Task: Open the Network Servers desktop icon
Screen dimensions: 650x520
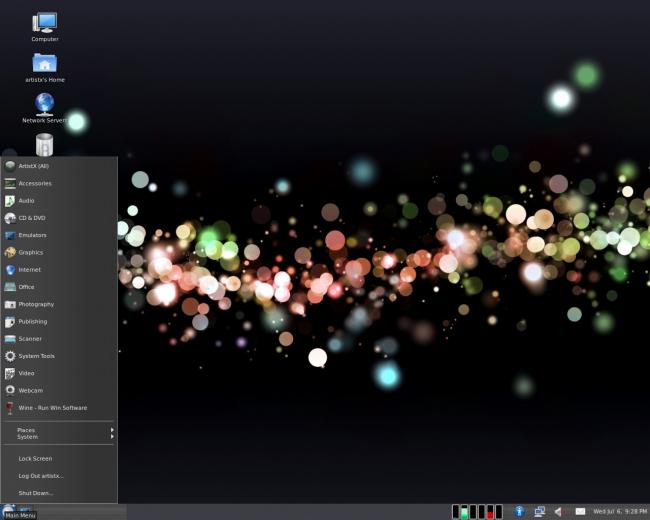Action: (x=44, y=108)
